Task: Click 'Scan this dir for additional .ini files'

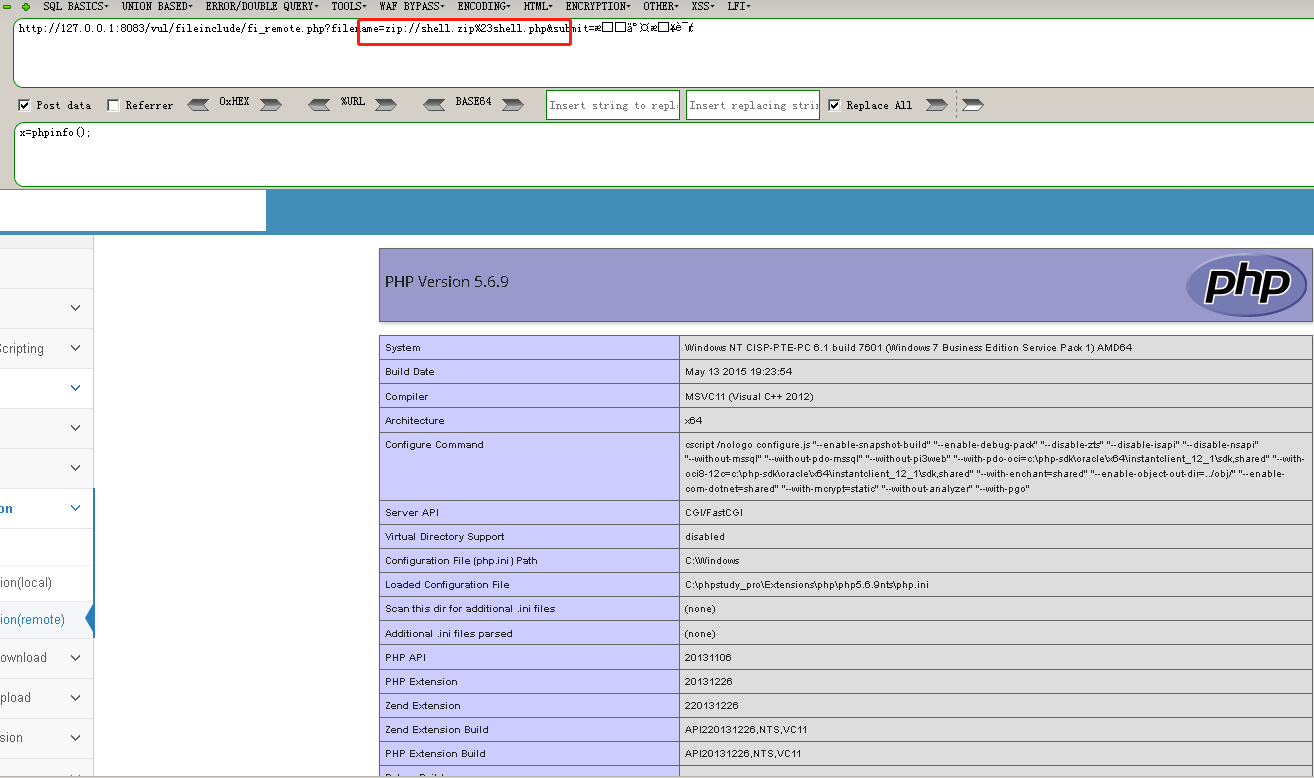Action: click(x=470, y=609)
